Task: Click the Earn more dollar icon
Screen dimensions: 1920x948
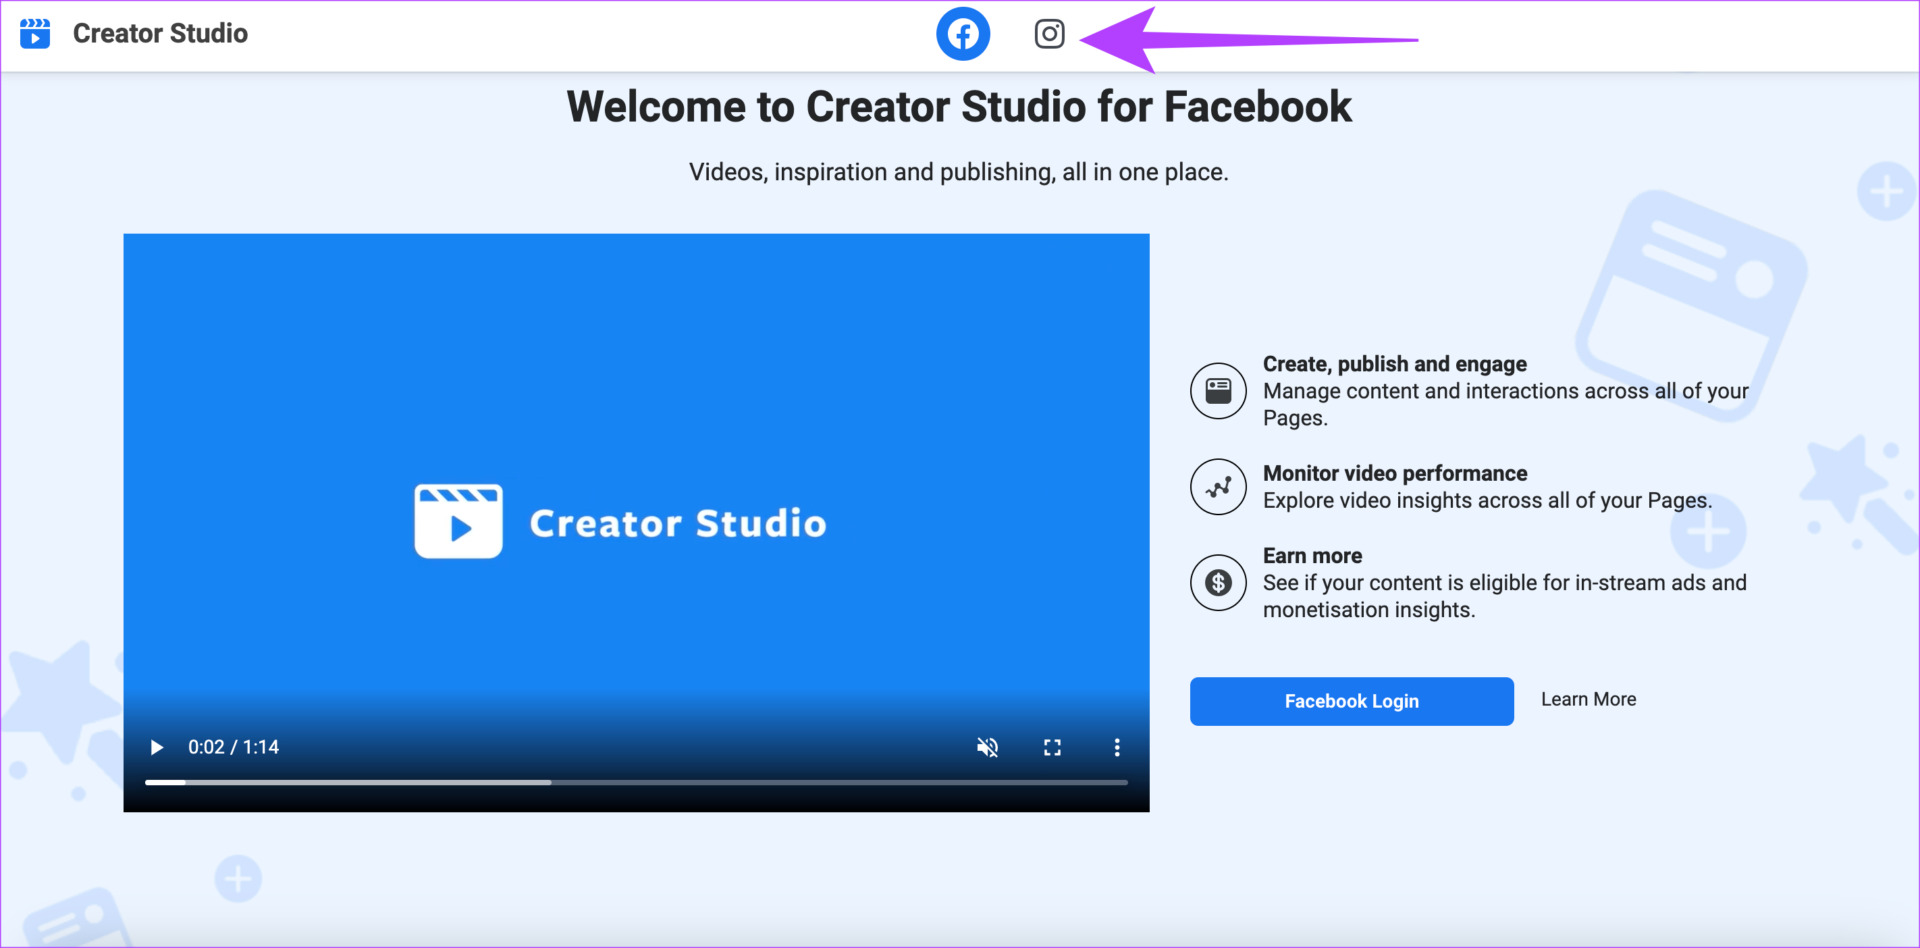Action: point(1218,582)
